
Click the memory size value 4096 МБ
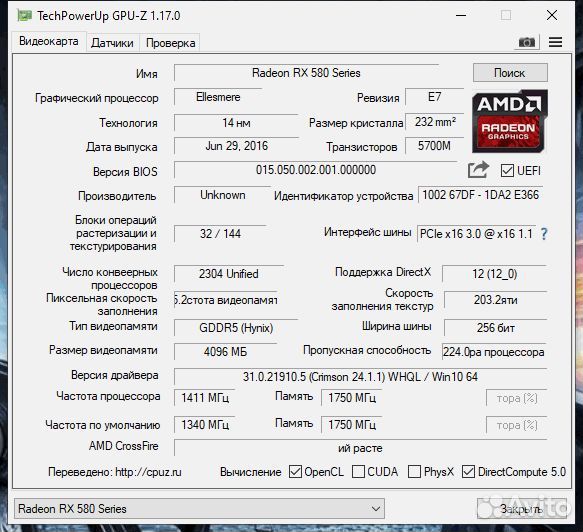(225, 352)
